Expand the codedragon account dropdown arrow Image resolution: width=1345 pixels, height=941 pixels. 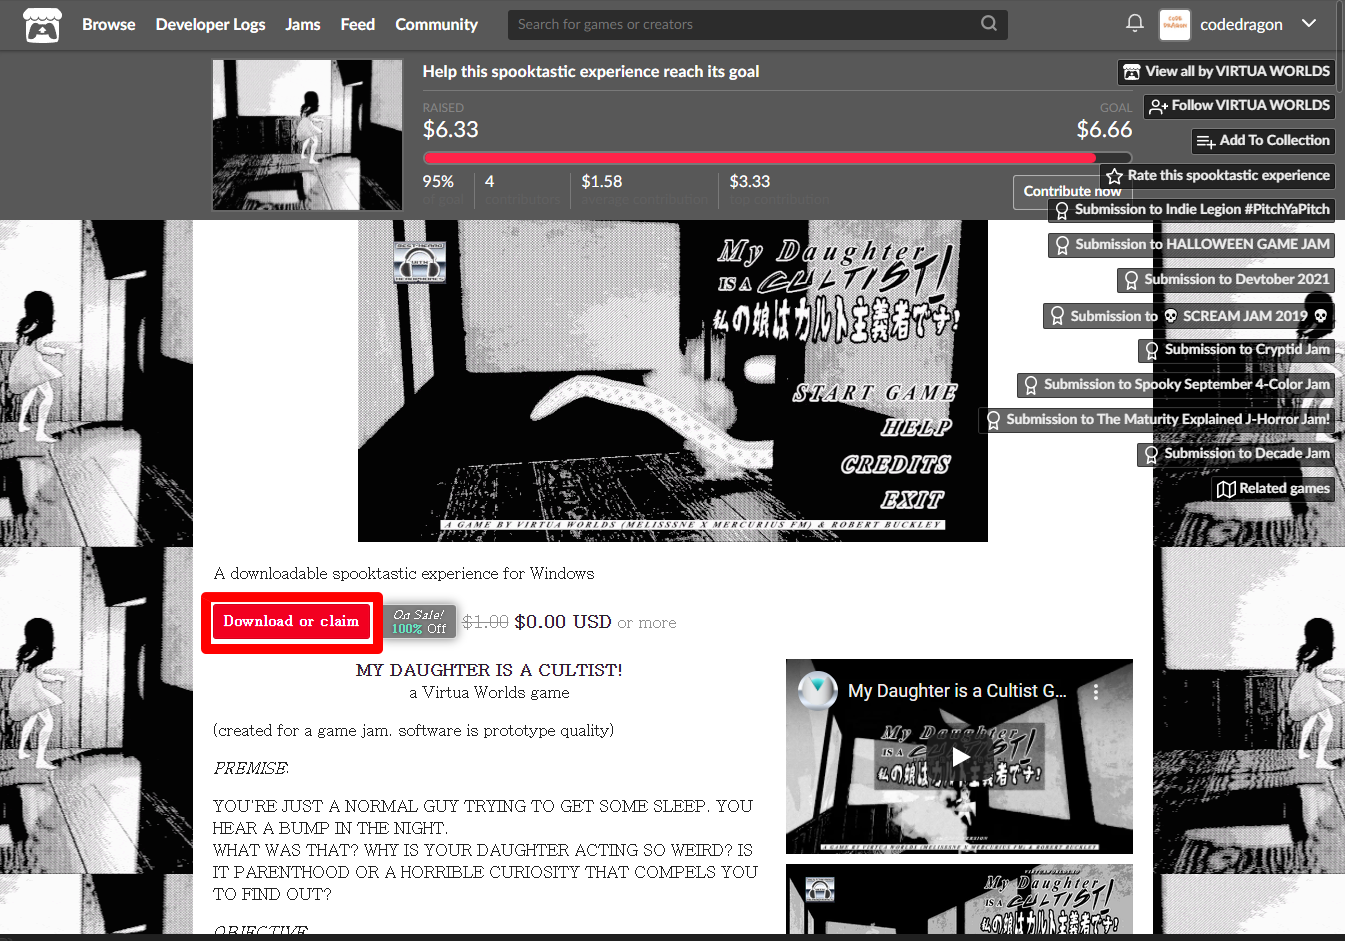click(1309, 23)
